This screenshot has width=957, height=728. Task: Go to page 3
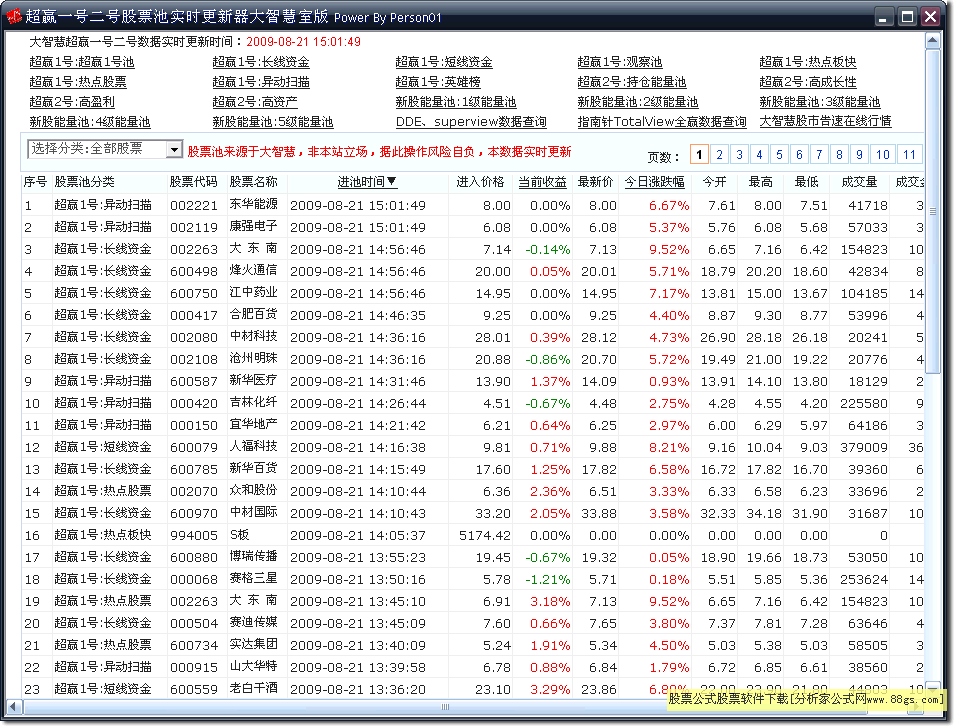739,154
